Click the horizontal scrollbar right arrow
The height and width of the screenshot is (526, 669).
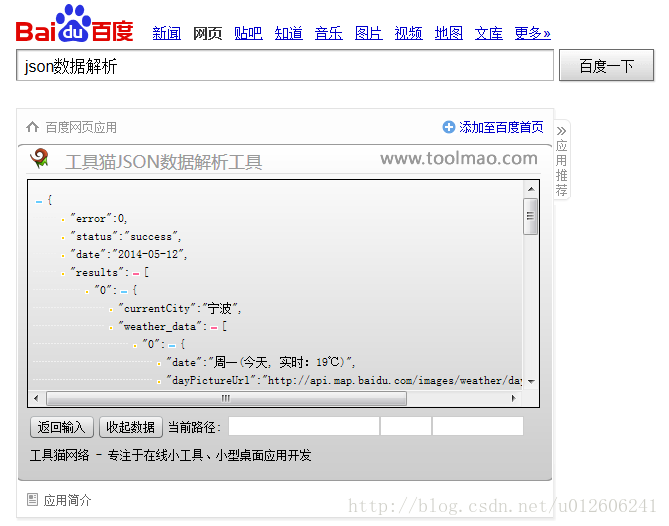pos(513,398)
